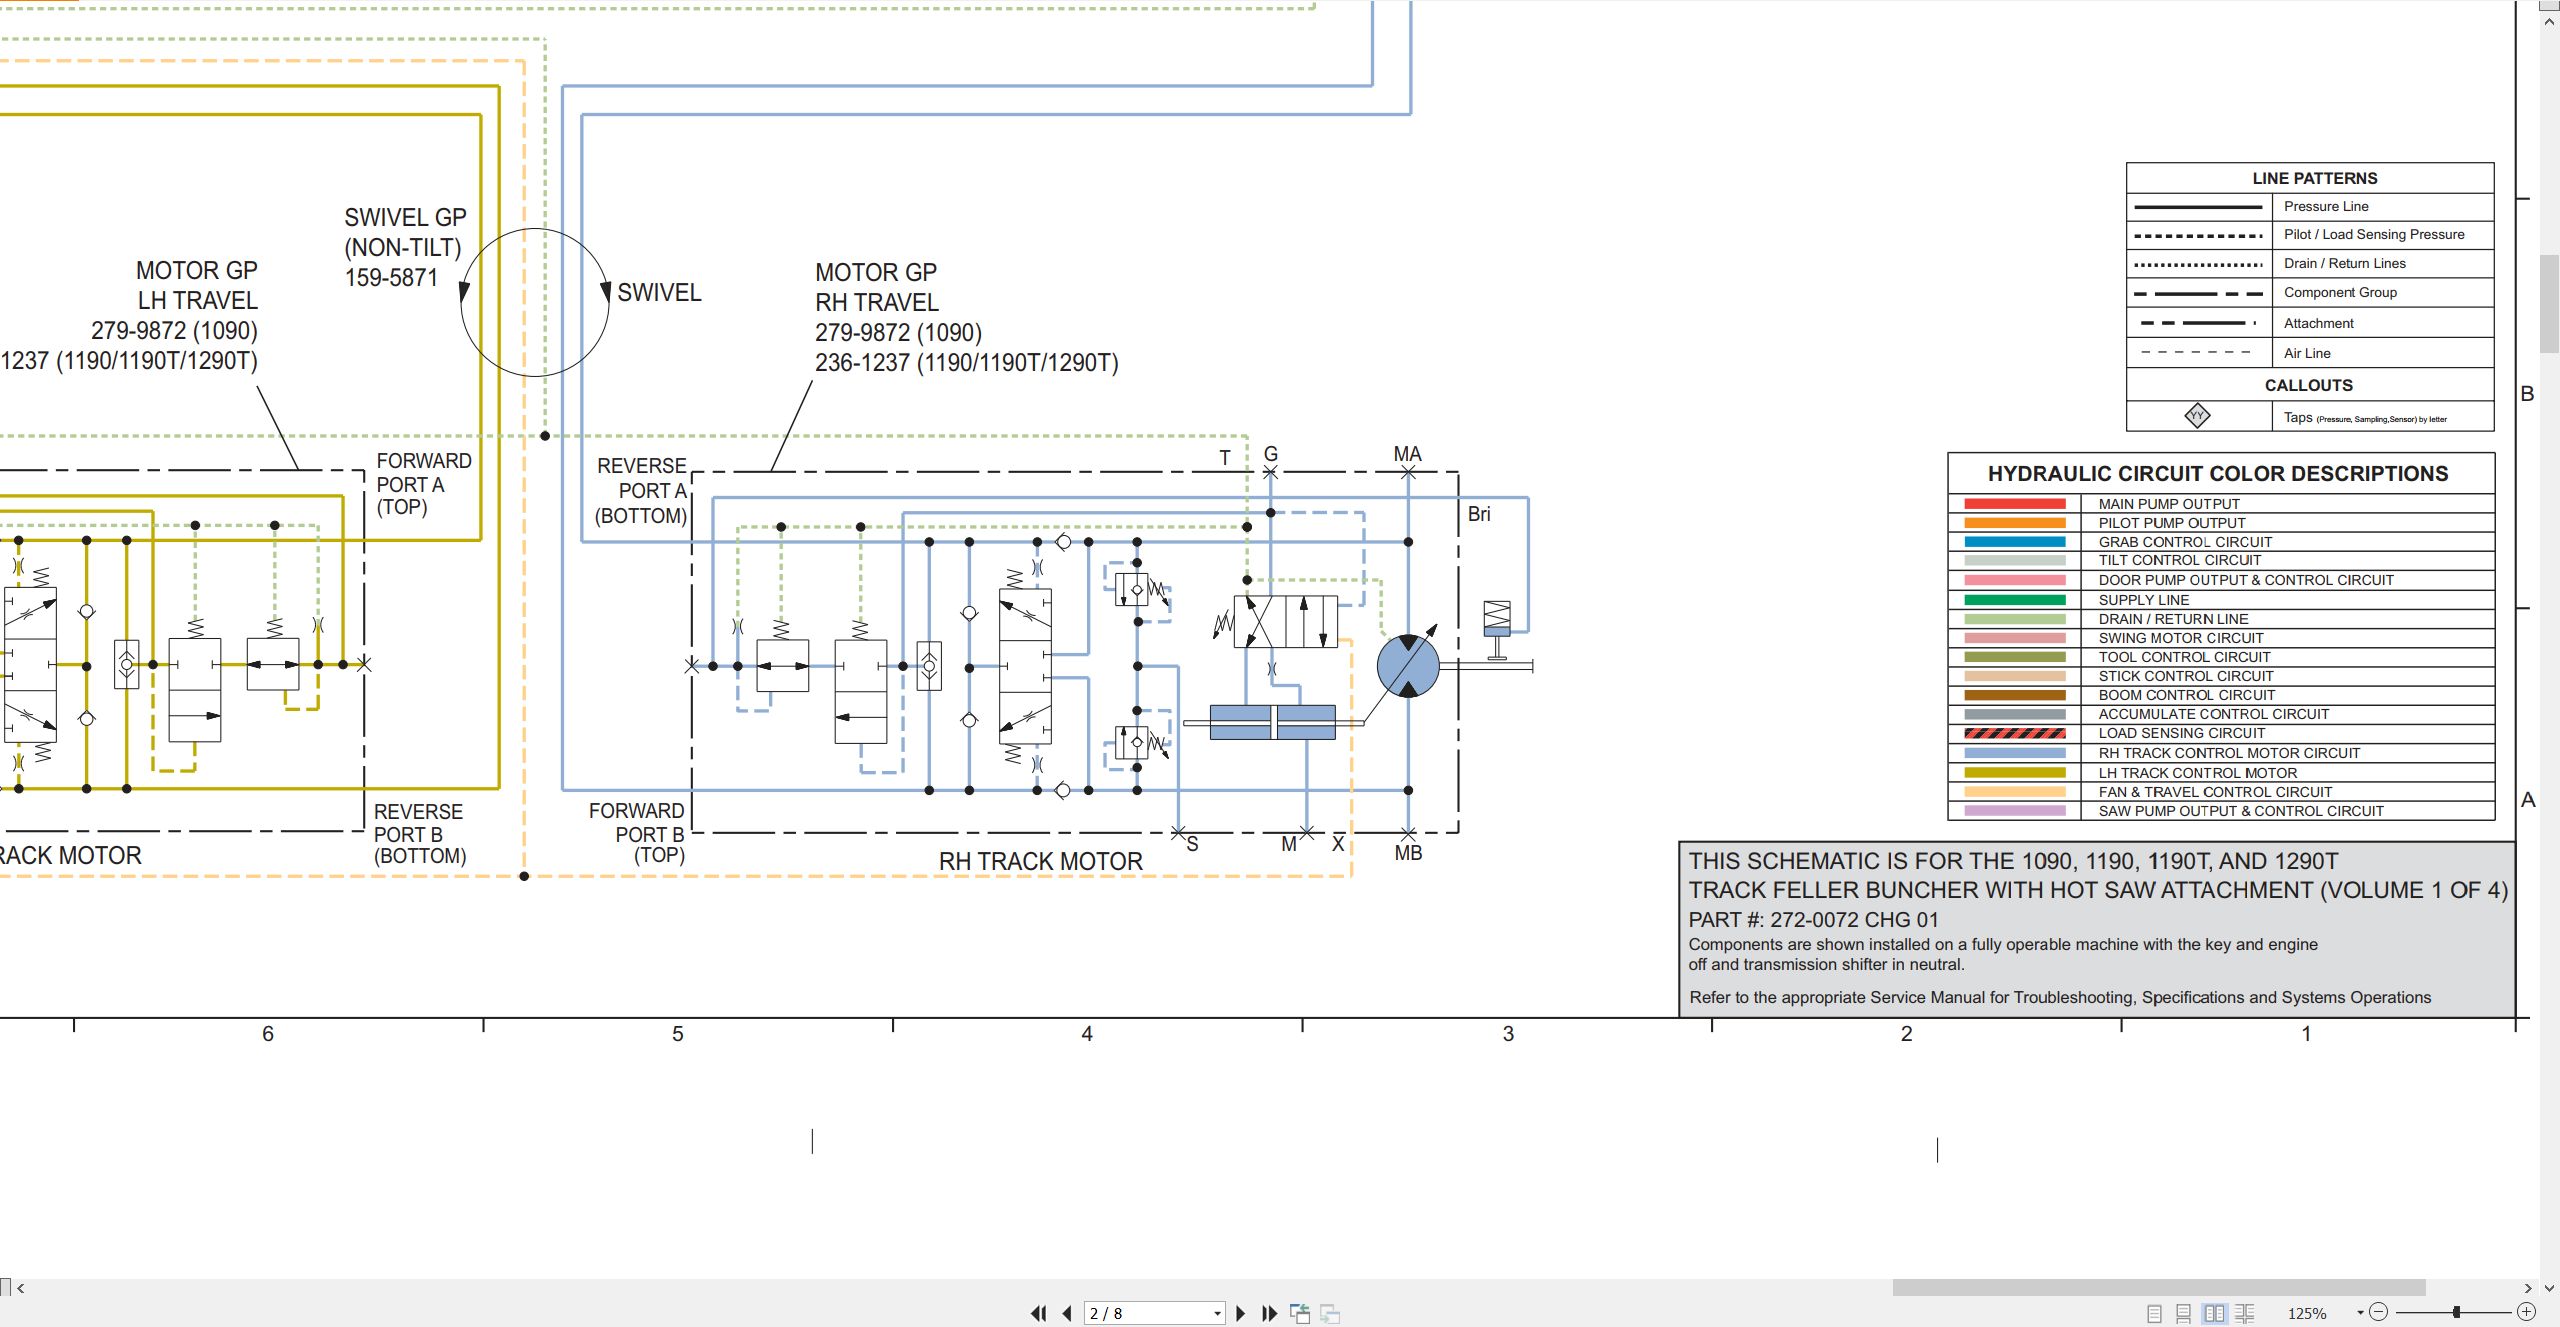Viewport: 2560px width, 1327px height.
Task: Switch to continuous page view
Action: 2183,1313
